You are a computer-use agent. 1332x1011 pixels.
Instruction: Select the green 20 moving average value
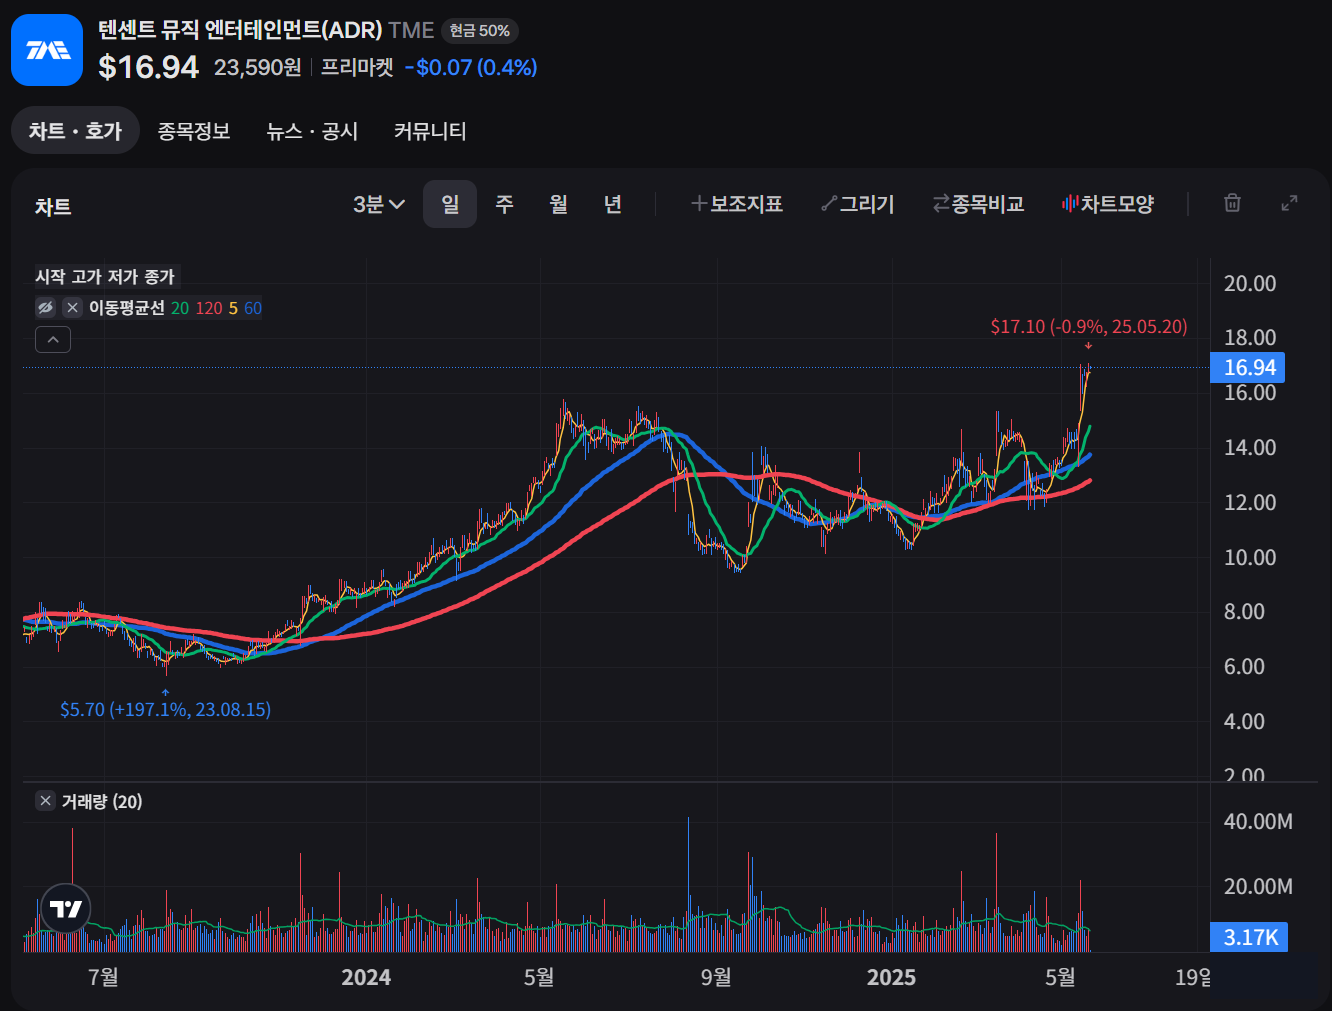[x=180, y=308]
